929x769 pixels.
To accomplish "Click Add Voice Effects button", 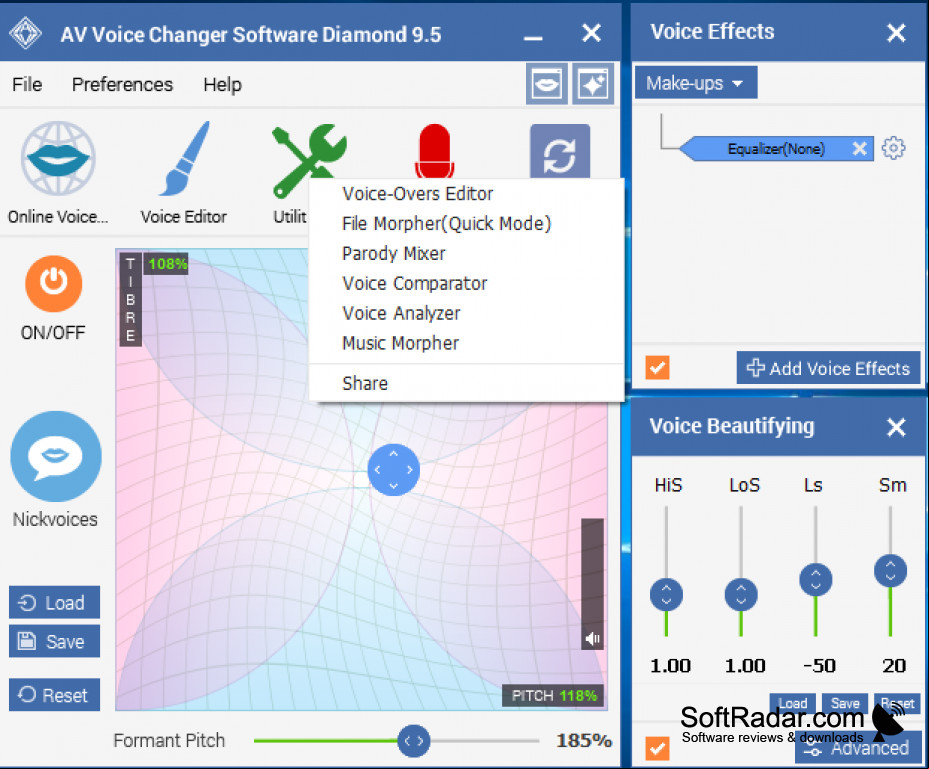I will [x=828, y=368].
